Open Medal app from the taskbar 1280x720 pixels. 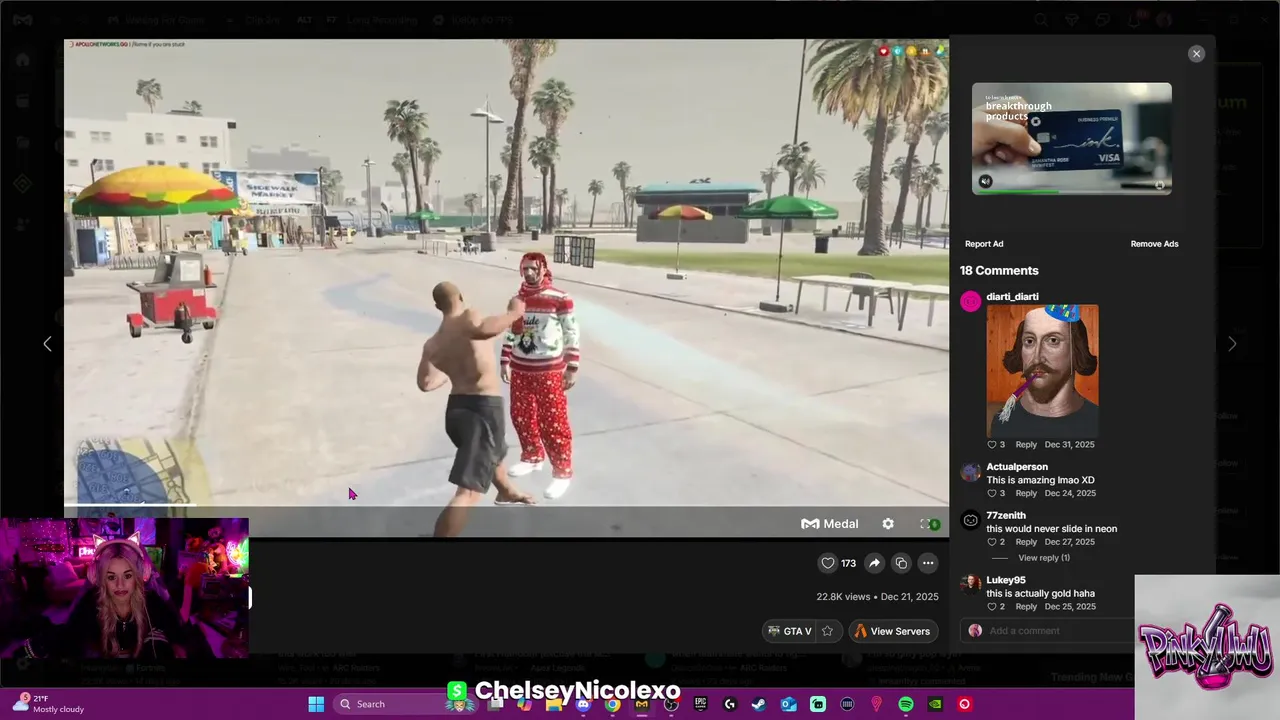(641, 704)
